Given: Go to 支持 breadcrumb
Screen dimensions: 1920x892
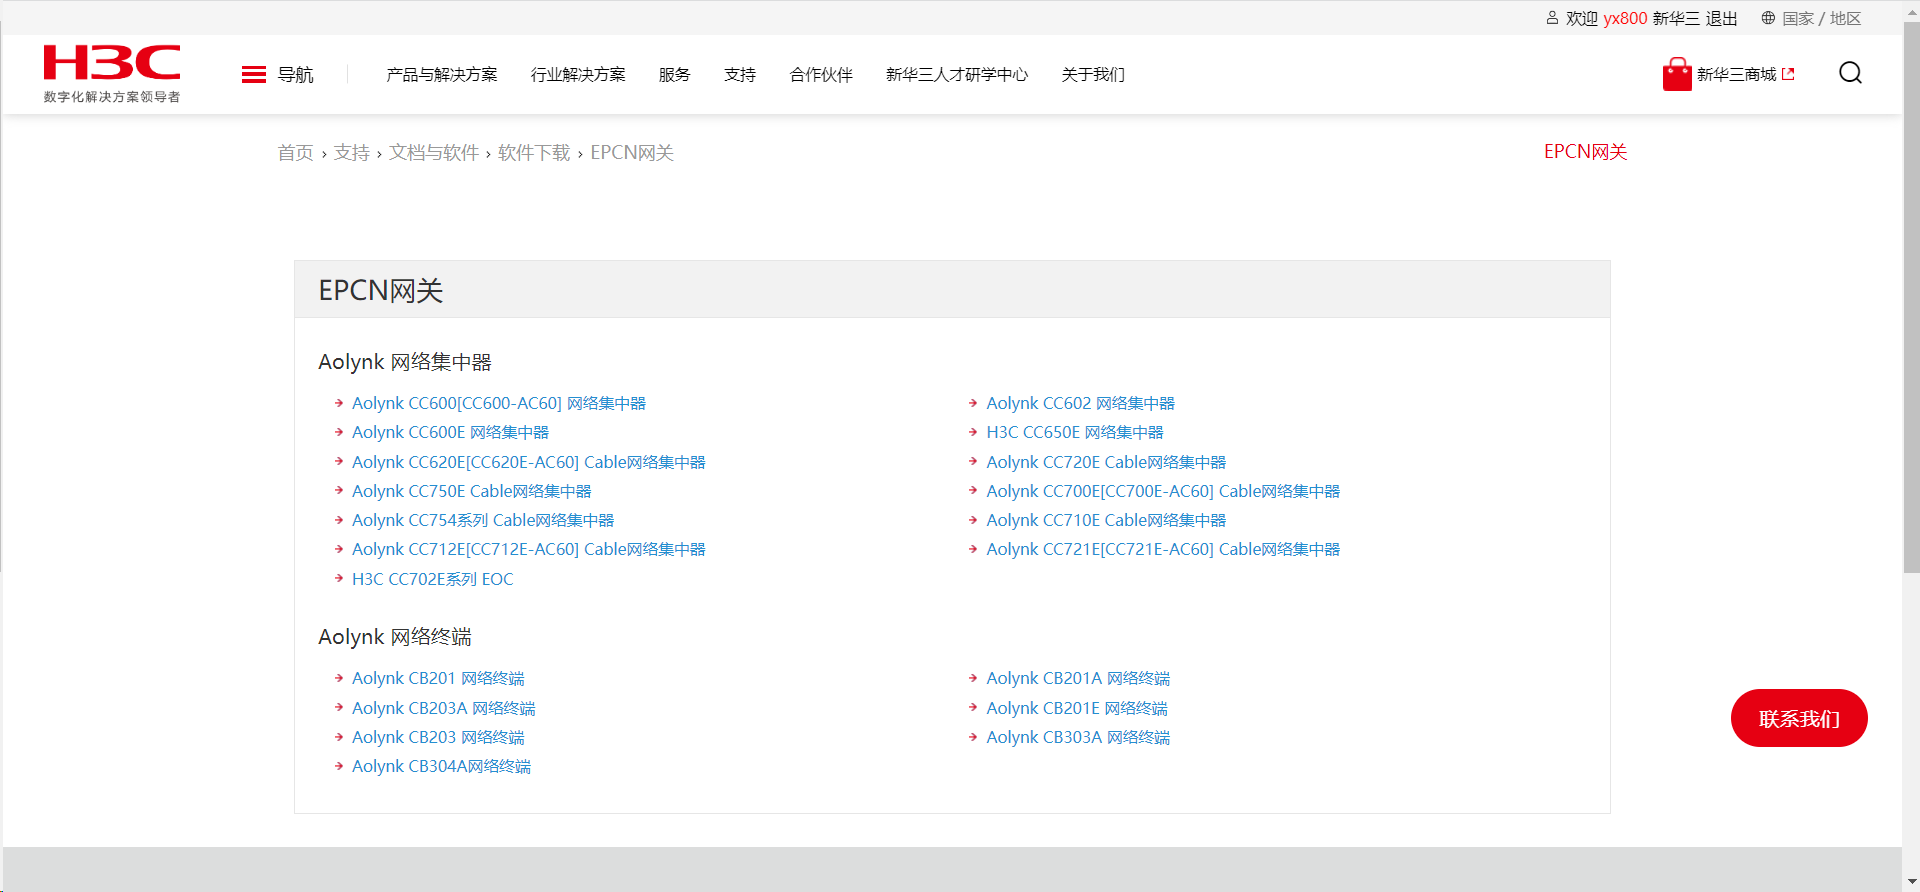Looking at the screenshot, I should (351, 153).
